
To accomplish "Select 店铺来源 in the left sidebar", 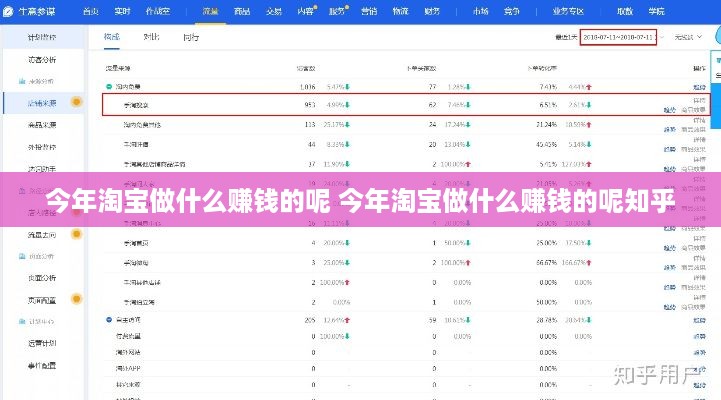I will 42,103.
